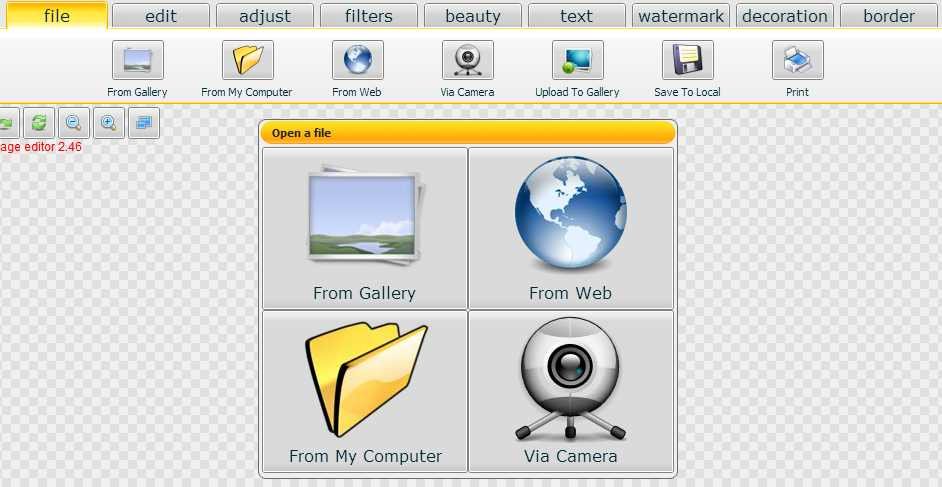Screen dimensions: 942x487
Task: Click Save To Local floppy disk icon
Action: 687,61
